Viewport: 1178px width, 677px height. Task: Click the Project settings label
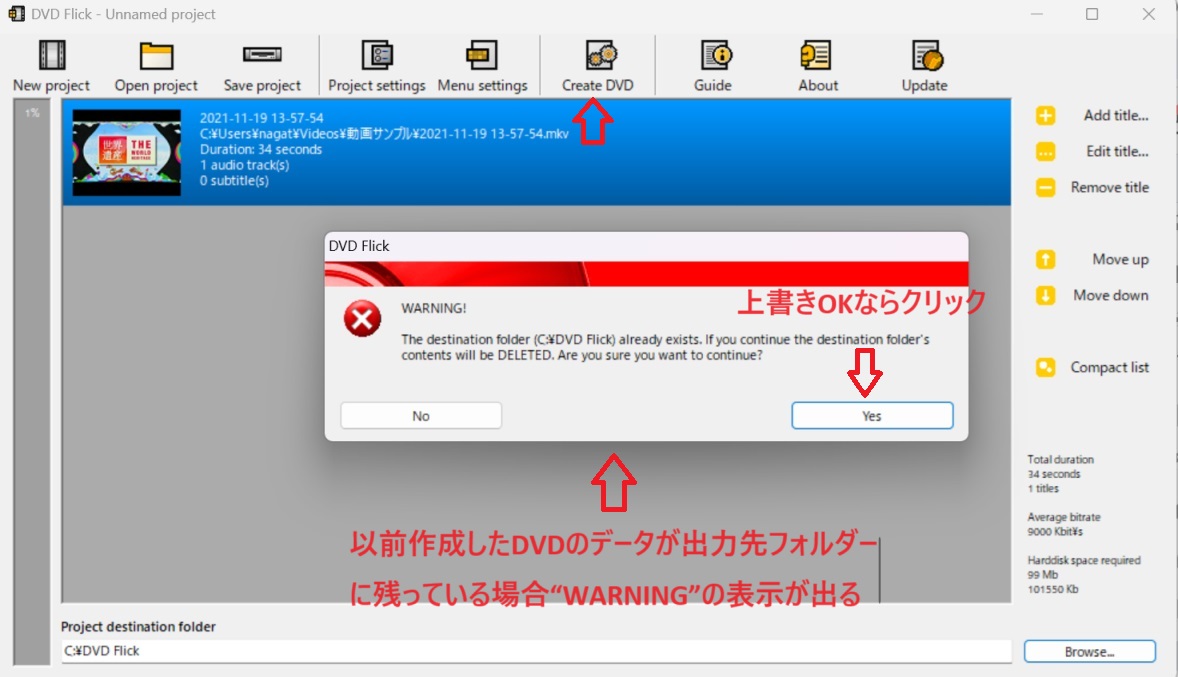(376, 86)
